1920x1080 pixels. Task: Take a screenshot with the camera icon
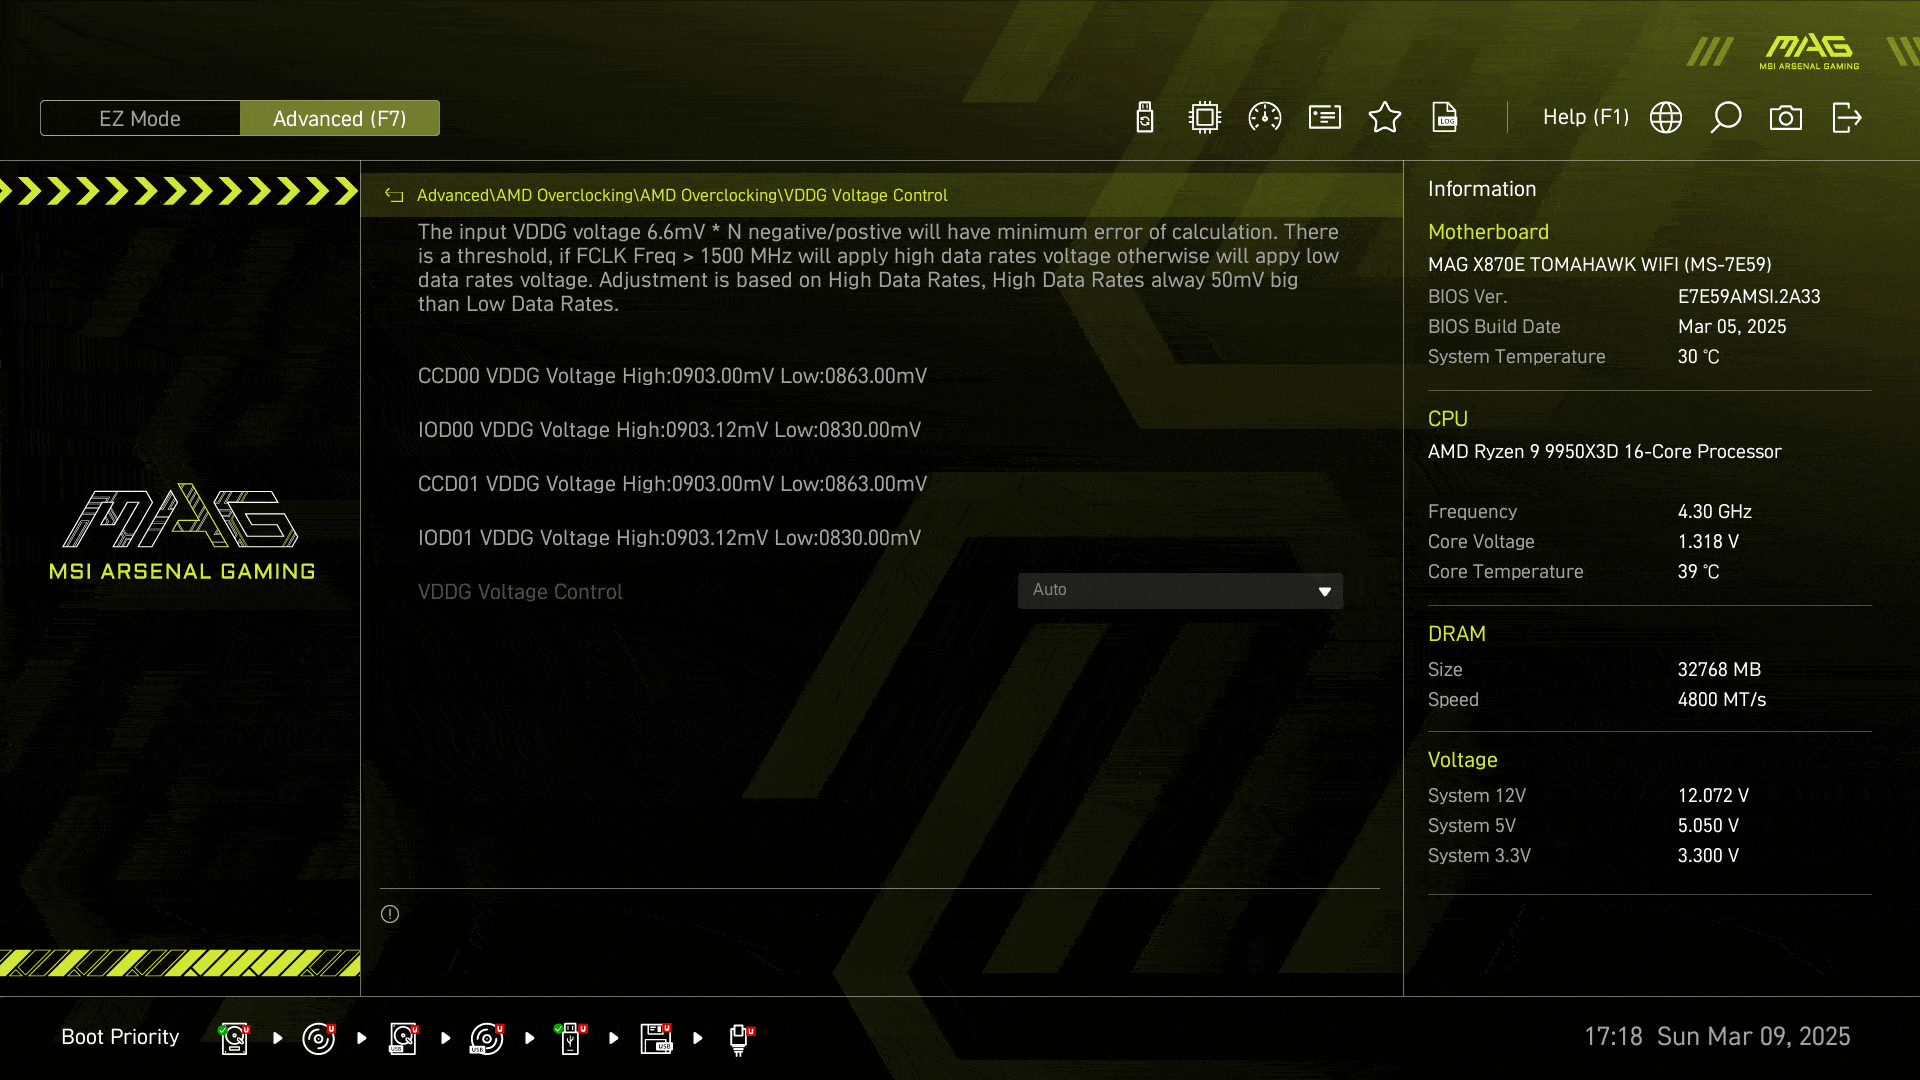(x=1786, y=118)
